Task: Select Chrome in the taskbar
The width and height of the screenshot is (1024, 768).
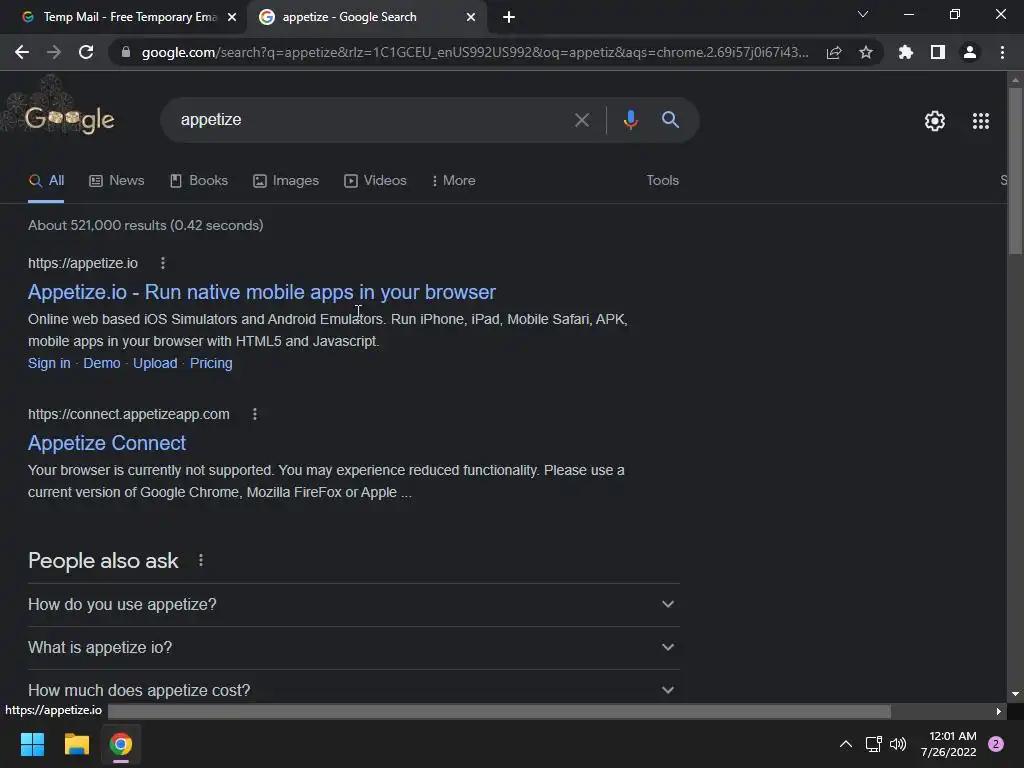Action: (121, 744)
